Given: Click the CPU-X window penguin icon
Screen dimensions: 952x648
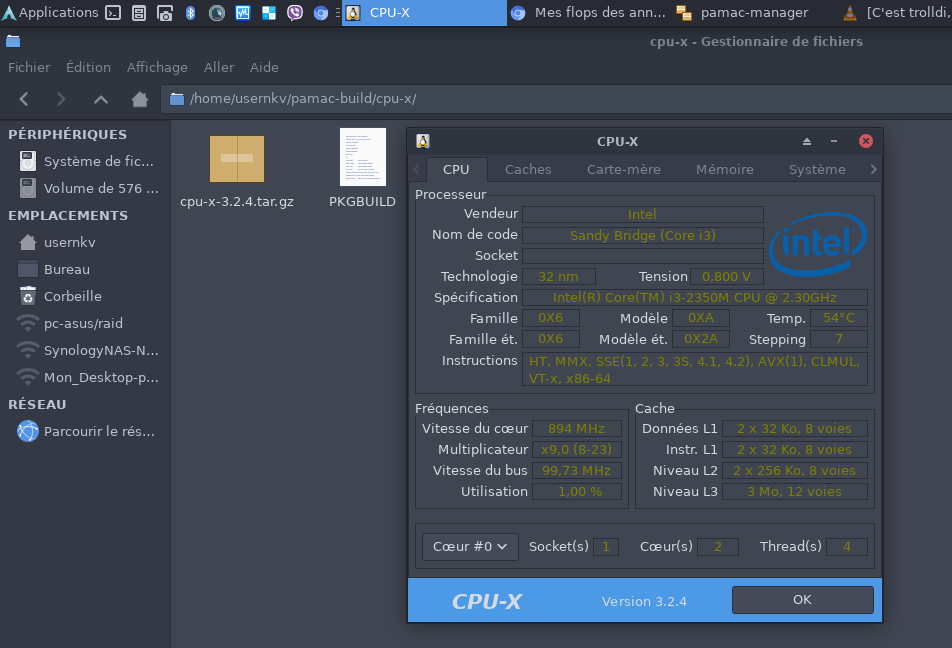Looking at the screenshot, I should pyautogui.click(x=423, y=142).
